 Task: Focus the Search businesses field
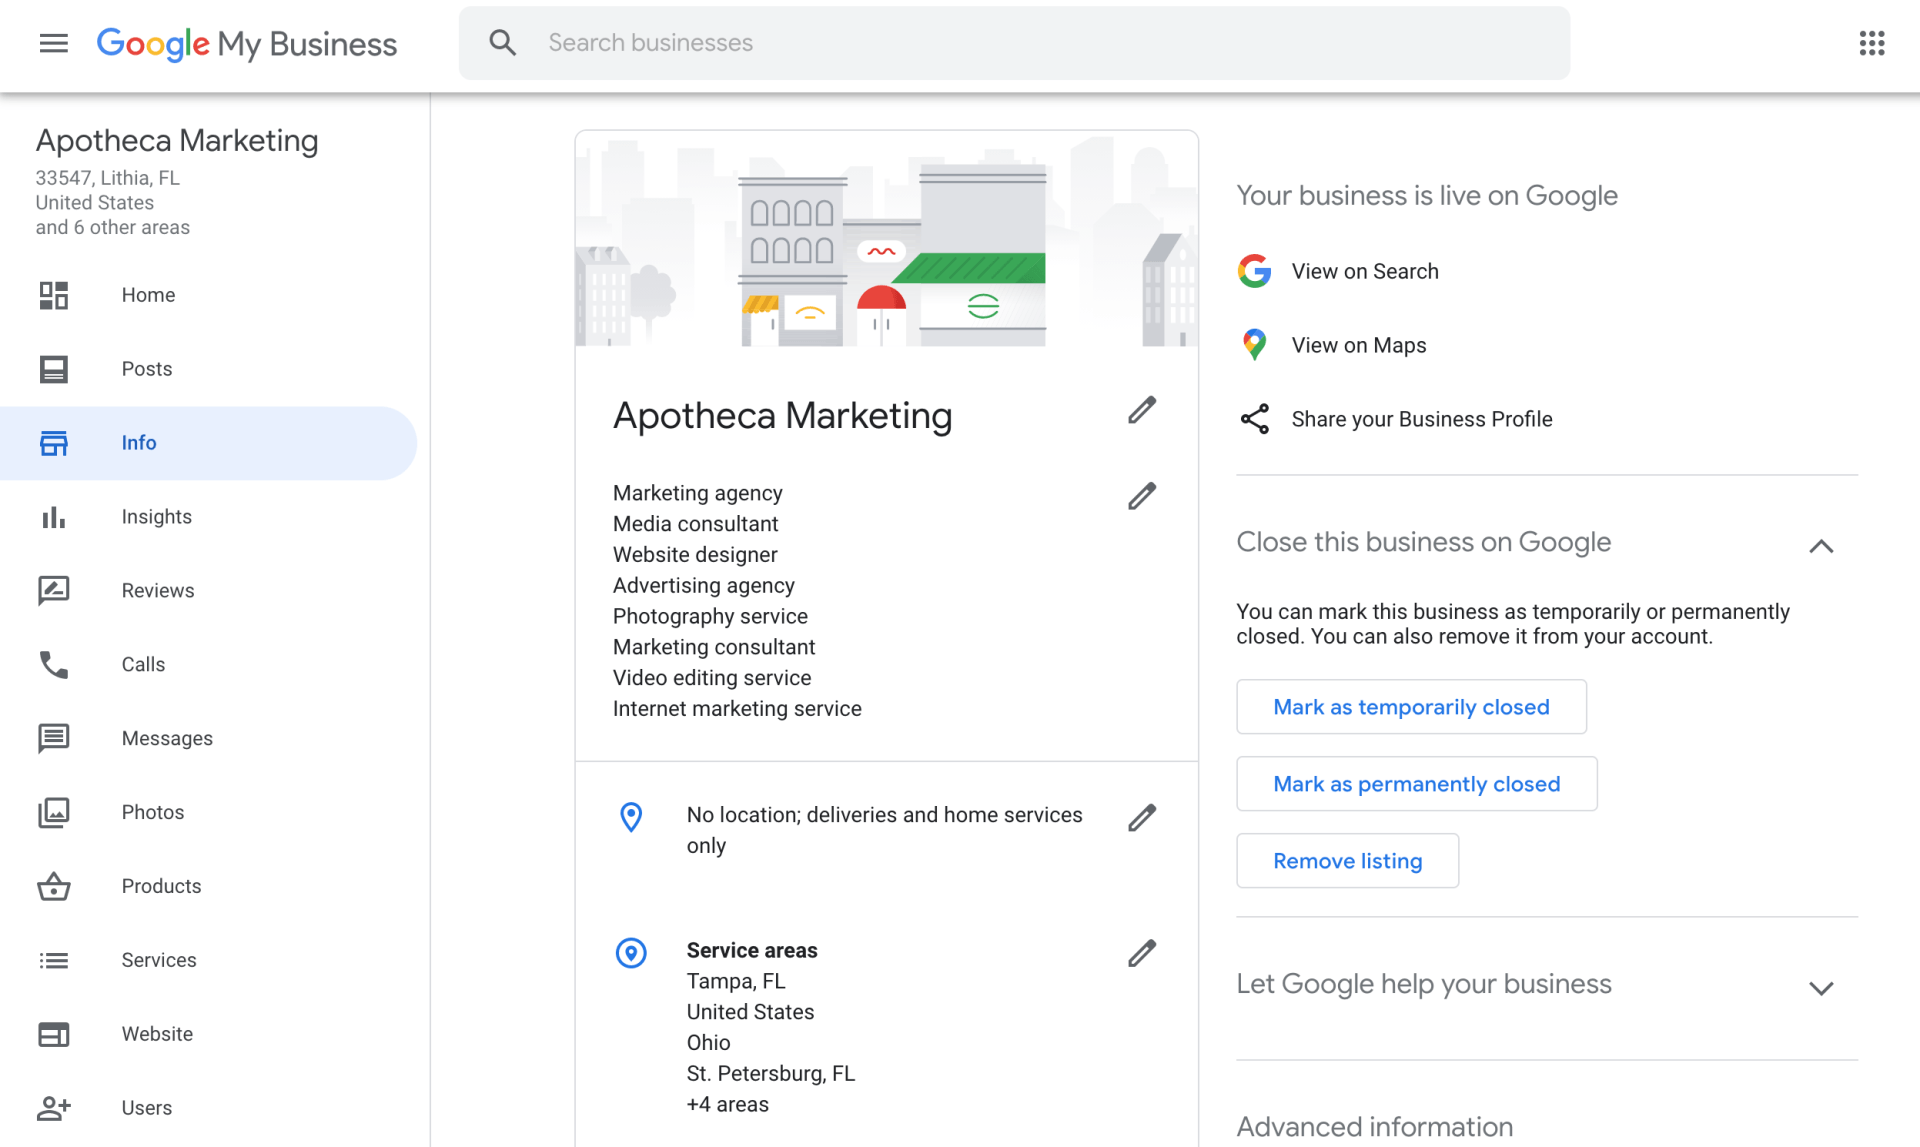pos(1014,43)
